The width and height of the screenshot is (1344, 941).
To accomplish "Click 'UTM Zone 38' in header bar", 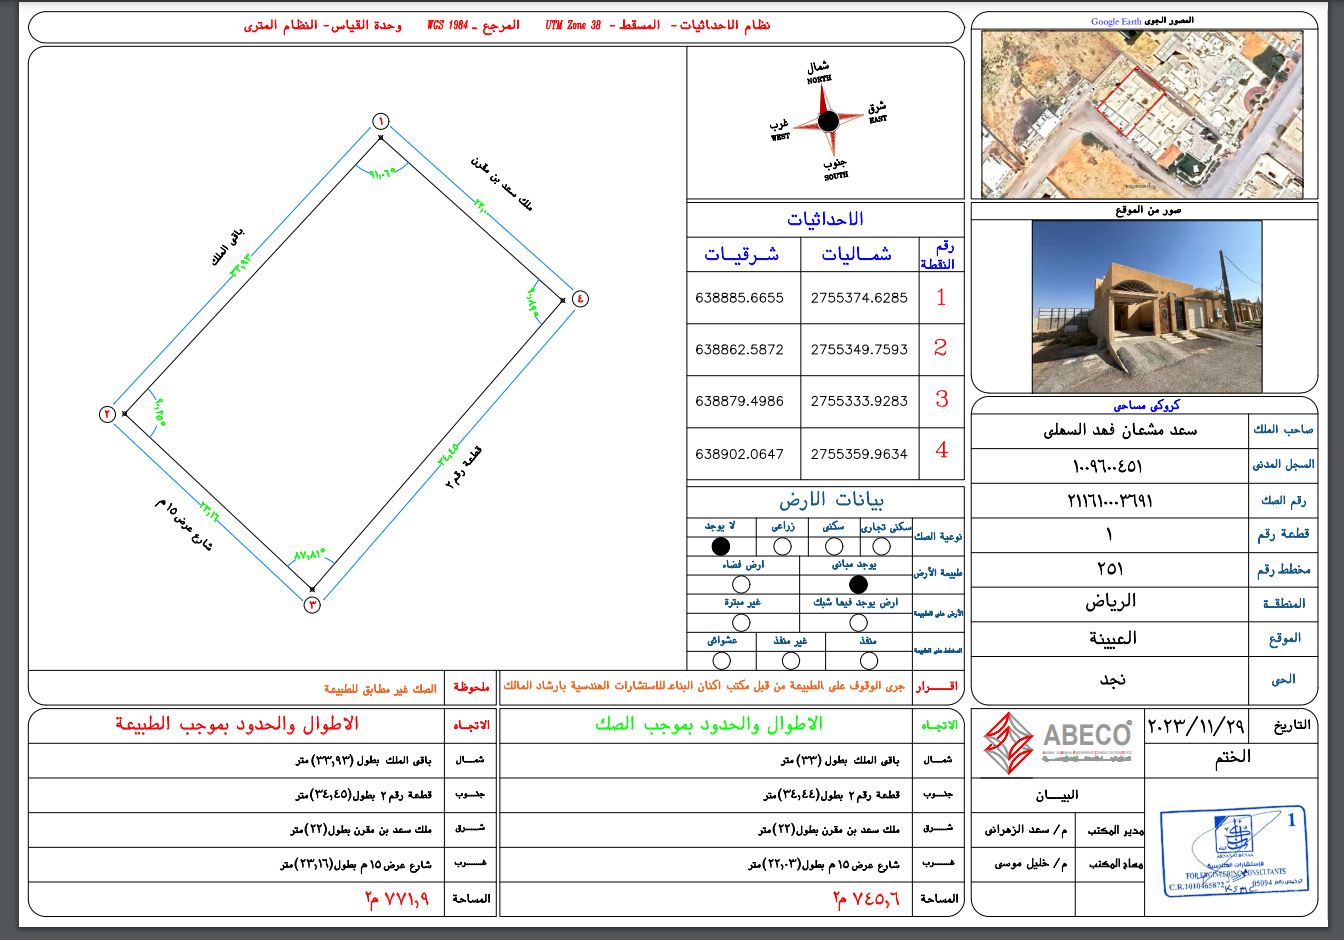I will tap(573, 25).
